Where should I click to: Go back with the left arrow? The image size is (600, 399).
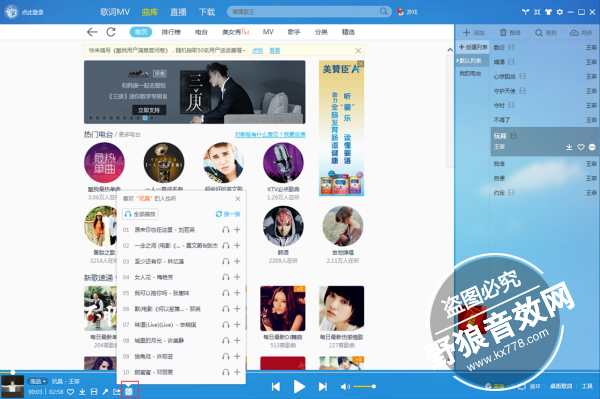point(92,32)
